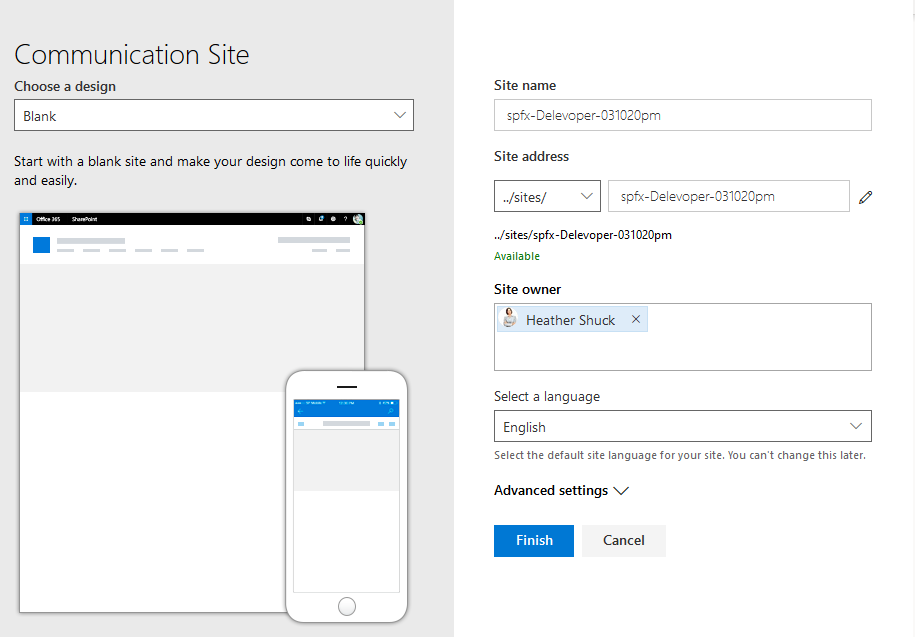Open the Choose a design dropdown
Screen dimensions: 915x637
214,116
